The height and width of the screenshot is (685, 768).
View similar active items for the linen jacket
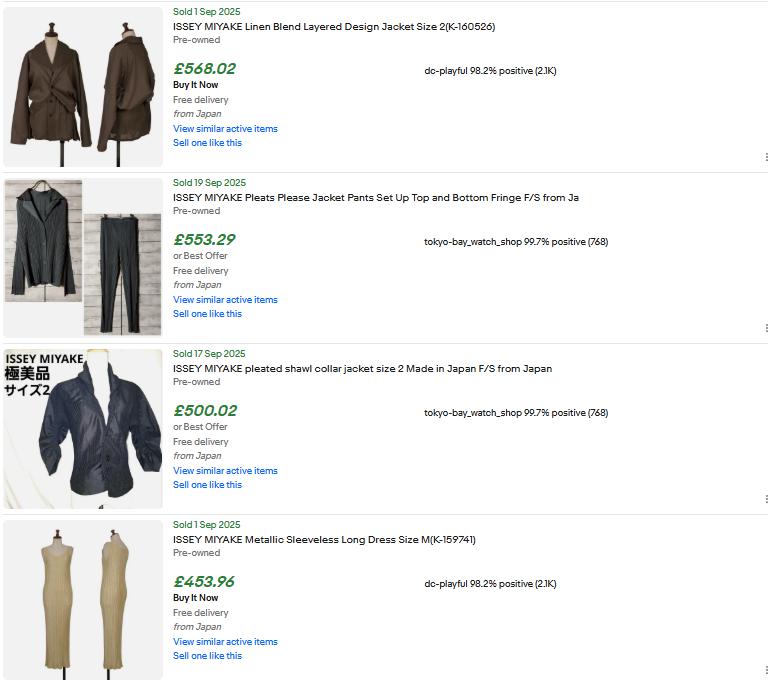point(225,129)
